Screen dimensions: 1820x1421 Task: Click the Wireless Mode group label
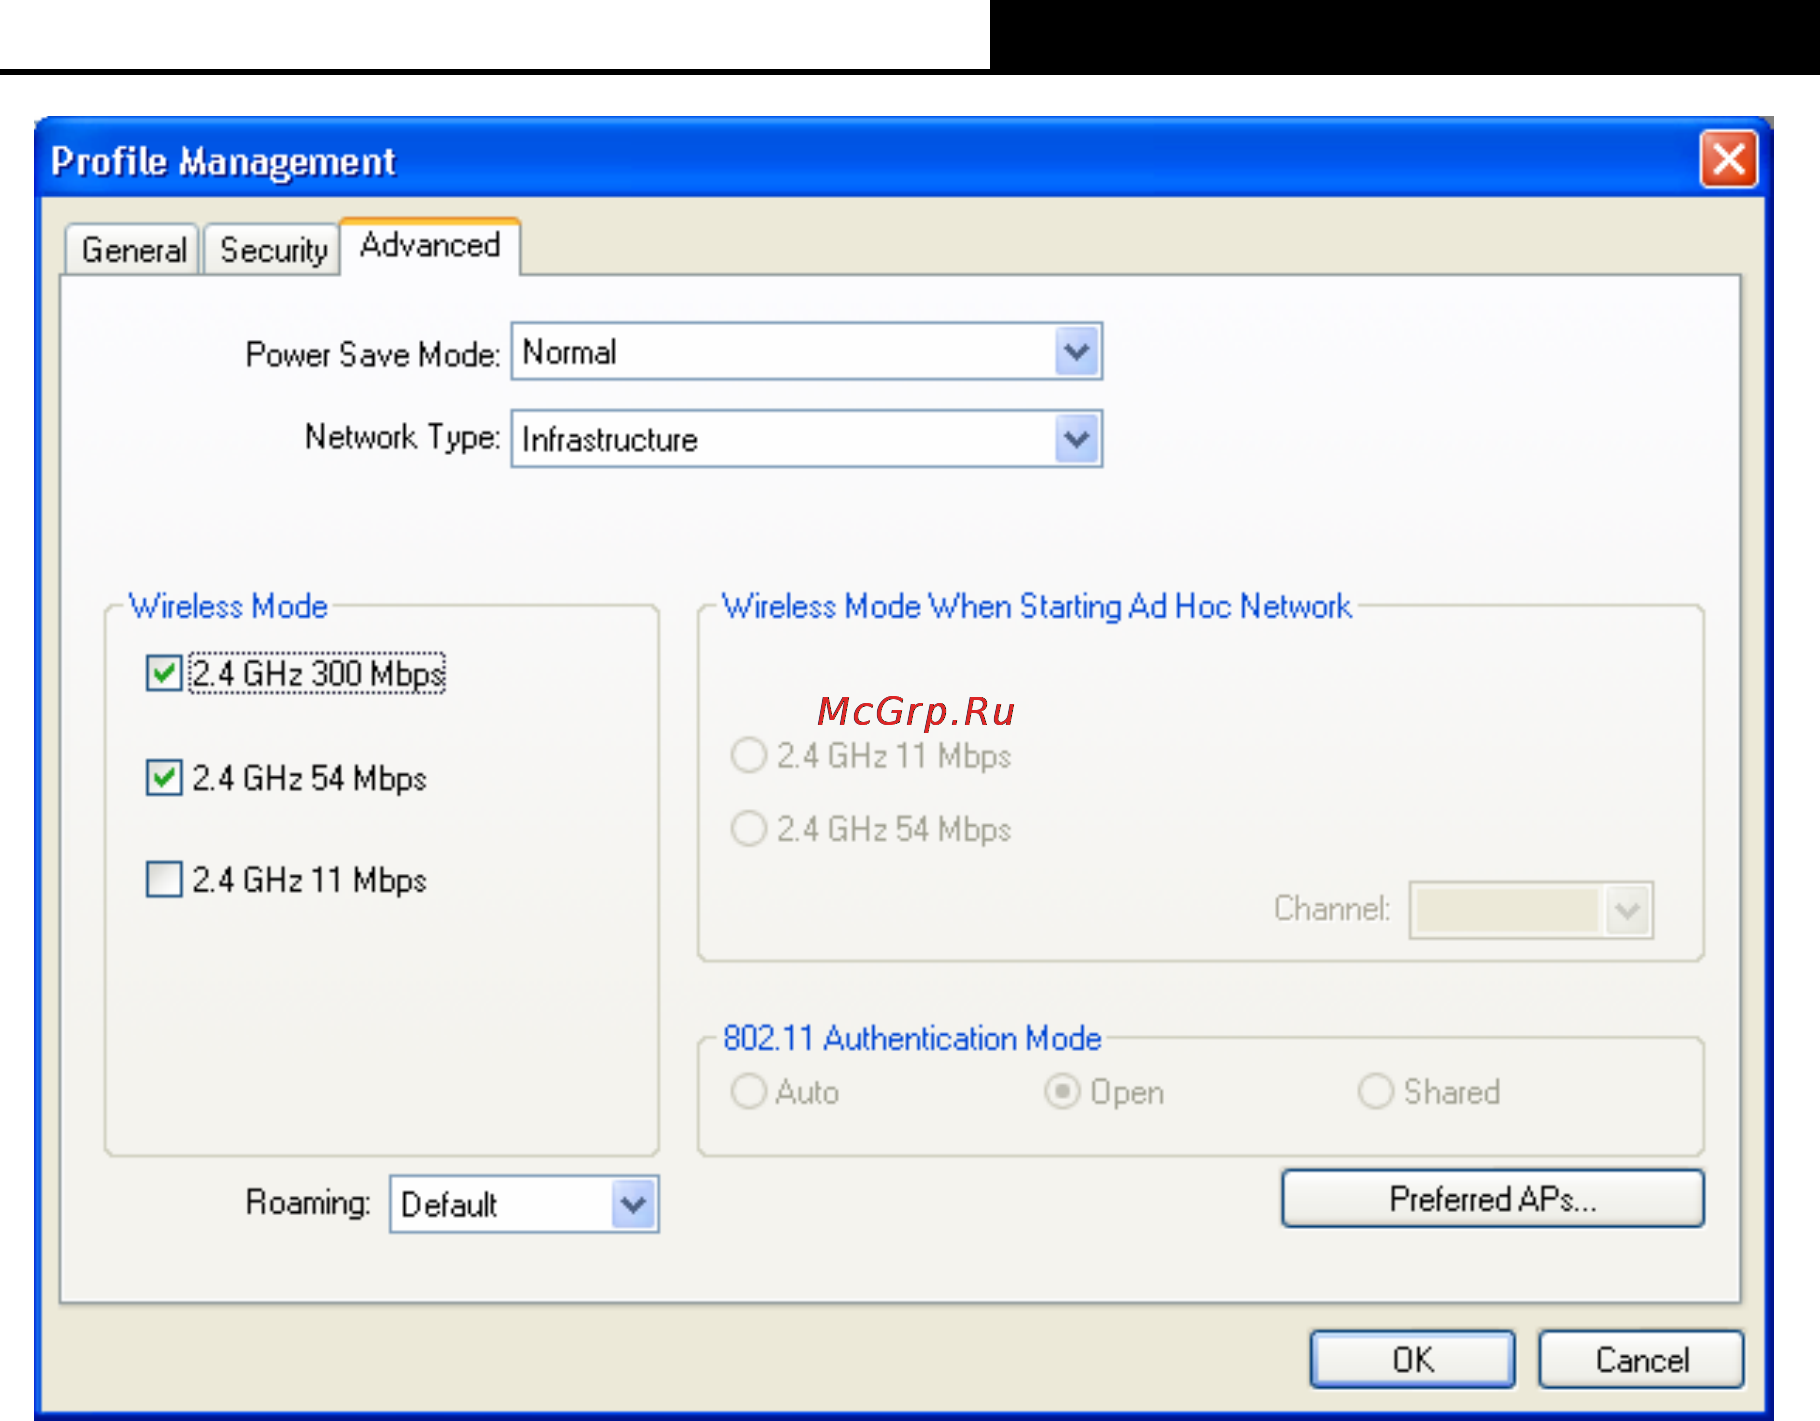228,606
